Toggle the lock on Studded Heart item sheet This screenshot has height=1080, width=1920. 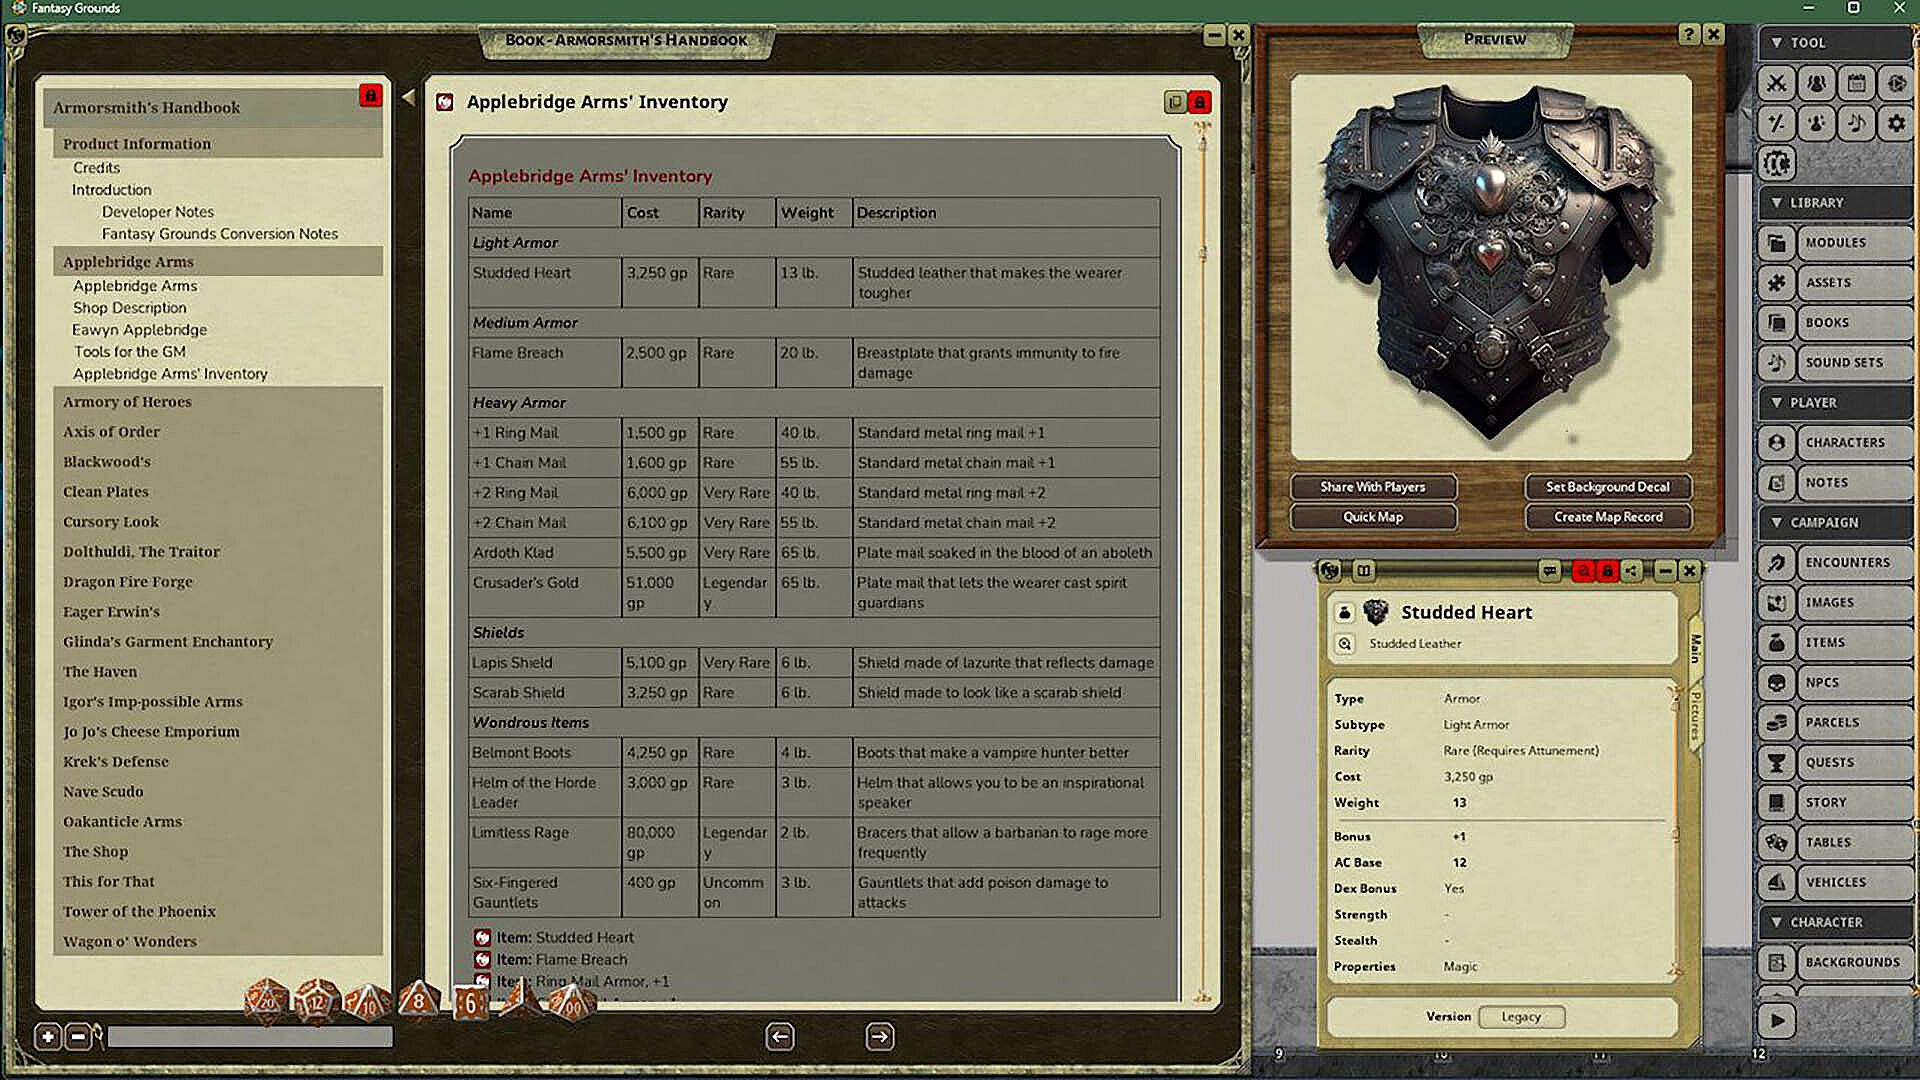coord(1607,571)
